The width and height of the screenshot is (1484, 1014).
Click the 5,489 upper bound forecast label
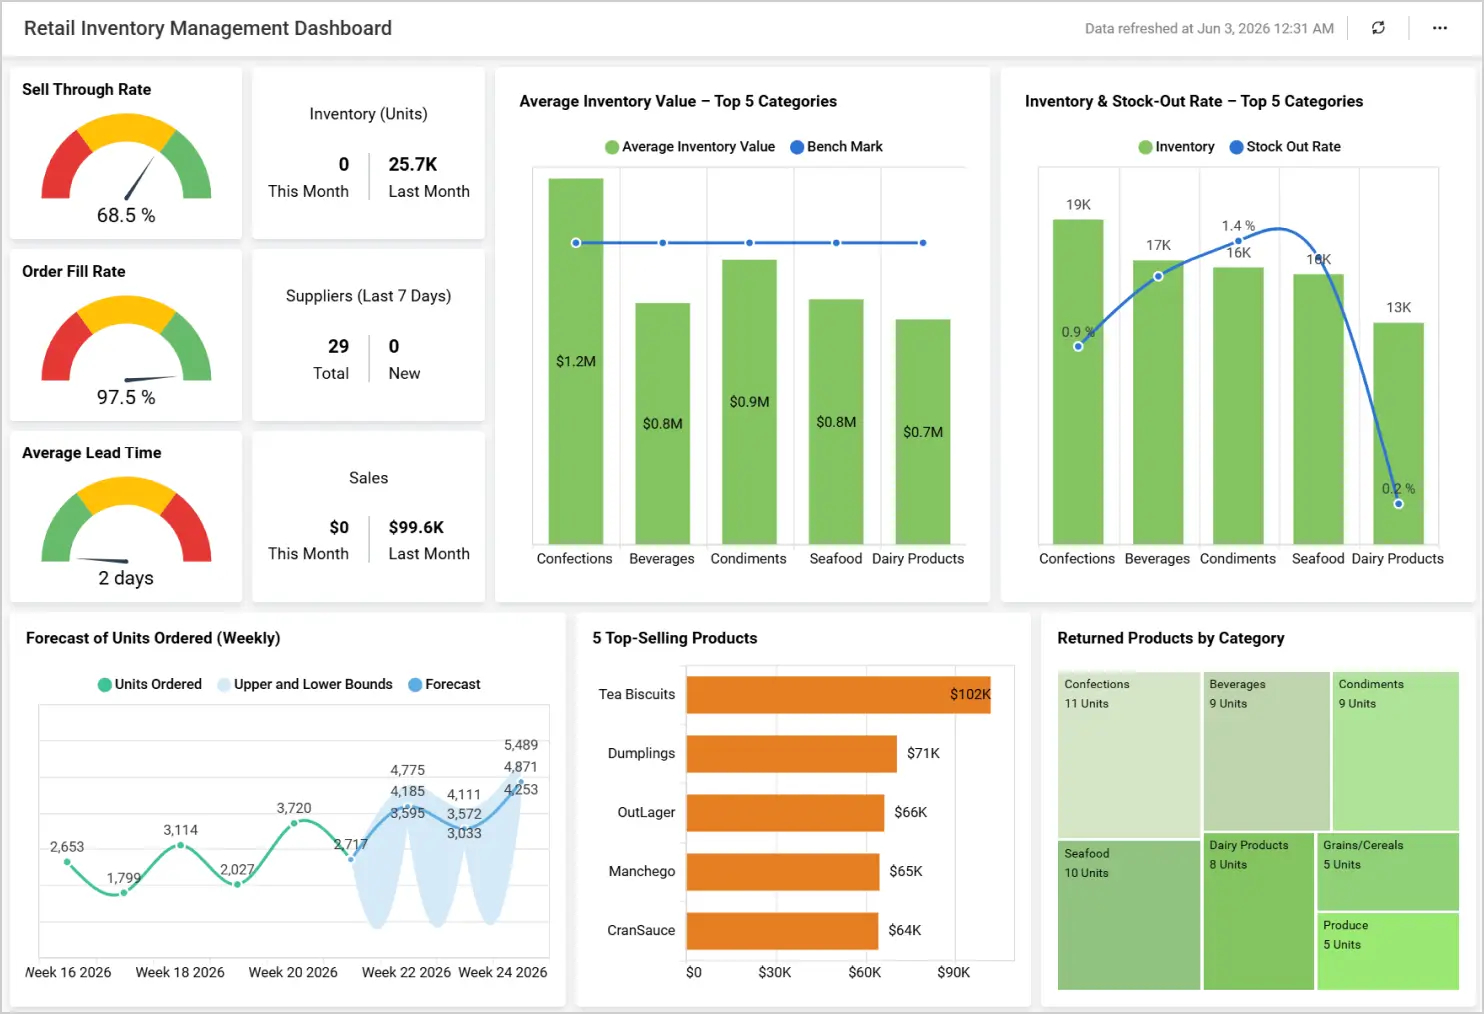(x=521, y=746)
